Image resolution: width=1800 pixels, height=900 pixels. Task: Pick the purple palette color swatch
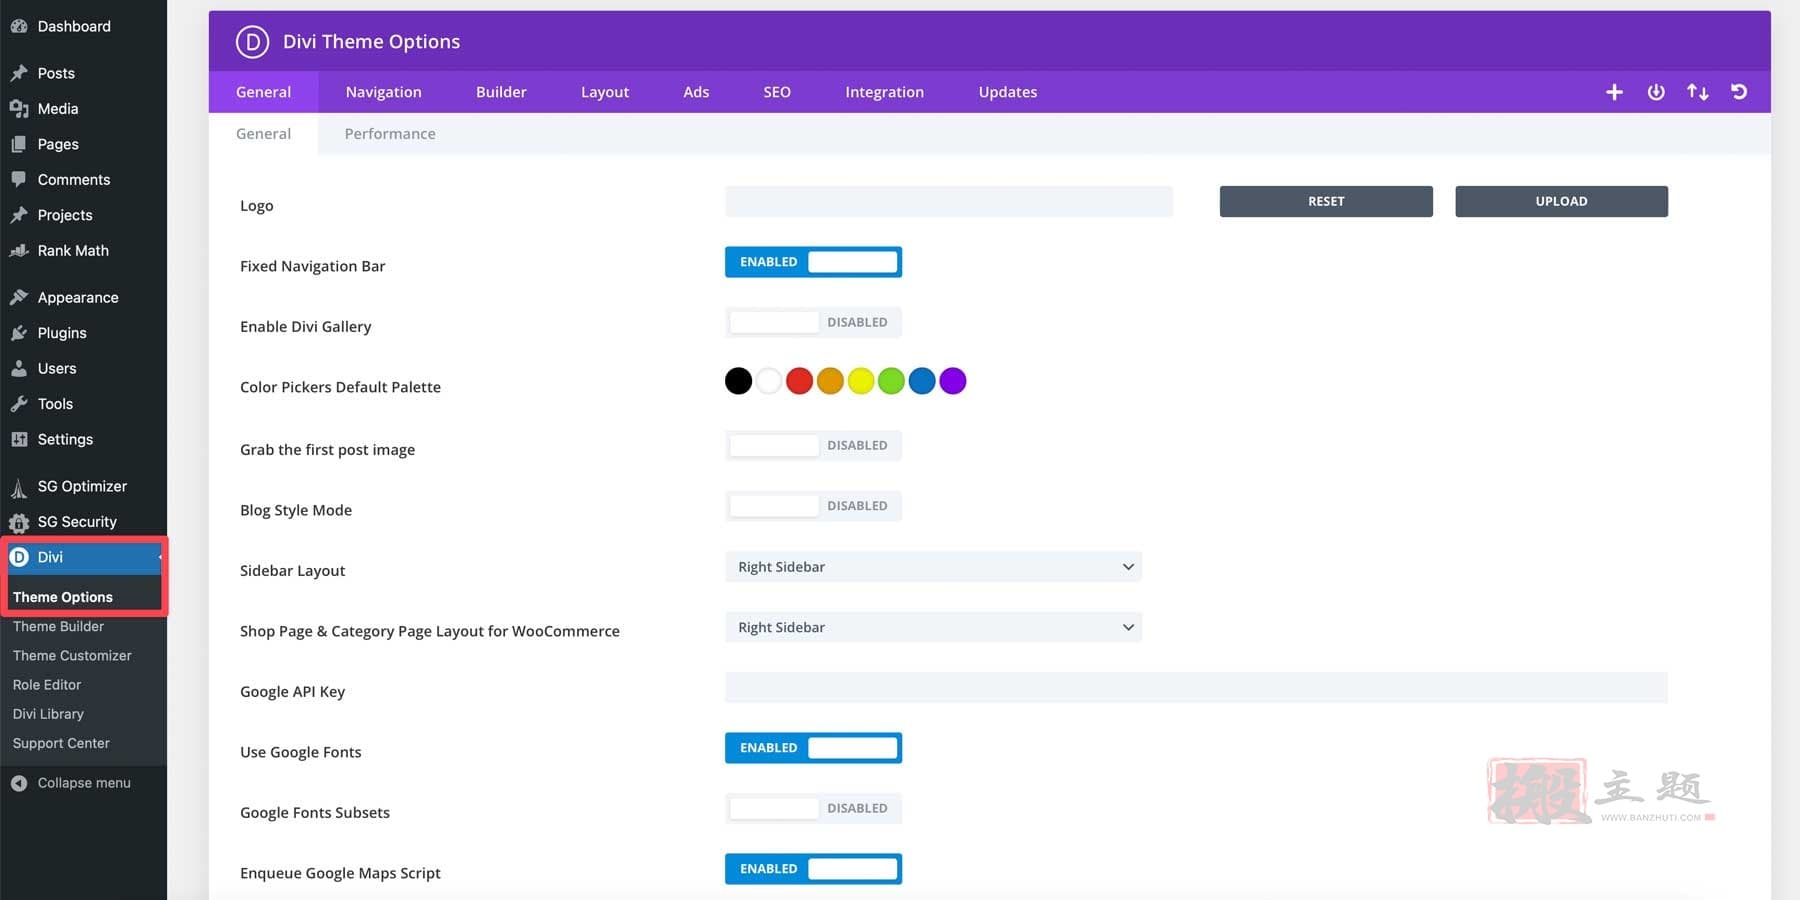coord(953,381)
